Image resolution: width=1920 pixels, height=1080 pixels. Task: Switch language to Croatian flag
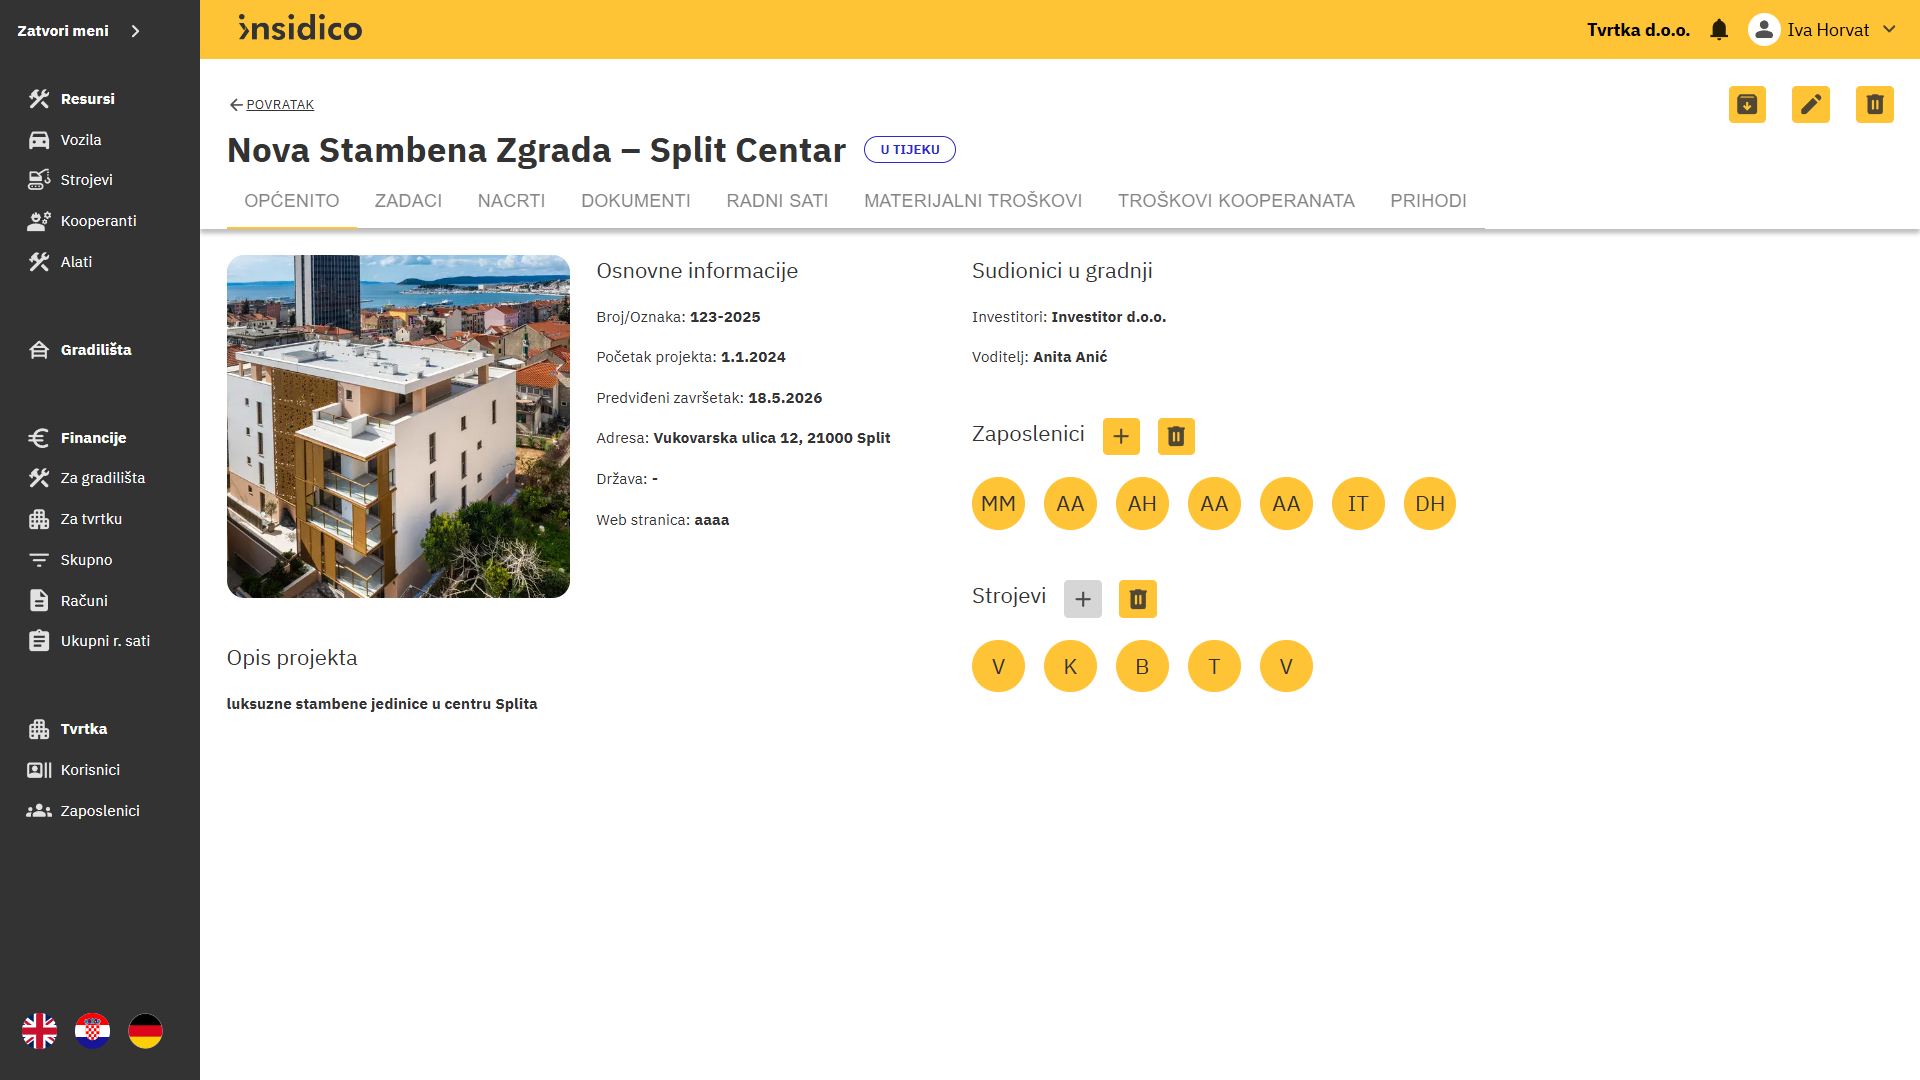click(93, 1031)
